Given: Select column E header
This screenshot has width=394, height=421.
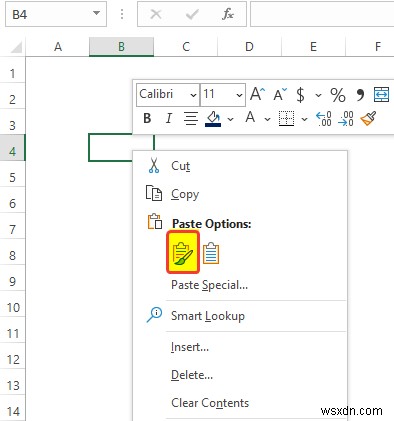Looking at the screenshot, I should (x=313, y=47).
